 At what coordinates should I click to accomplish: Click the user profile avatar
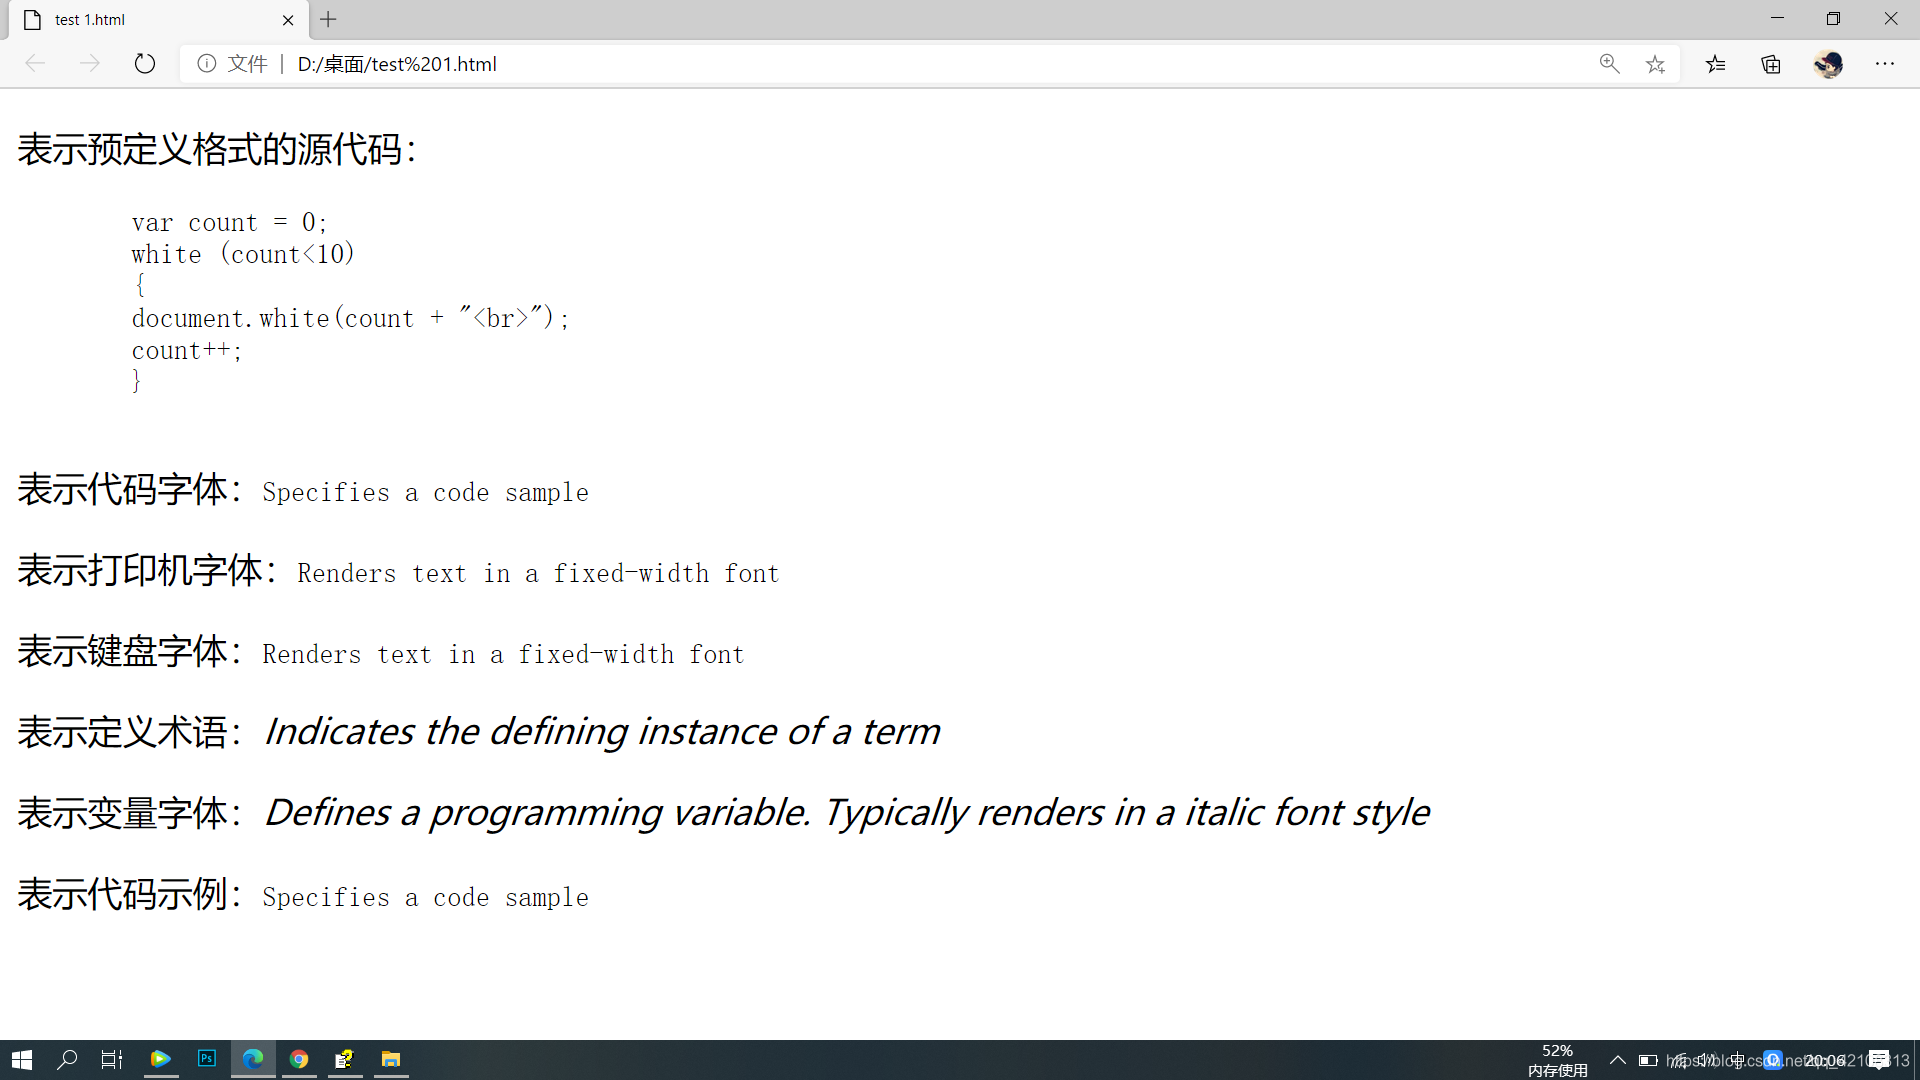coord(1828,64)
